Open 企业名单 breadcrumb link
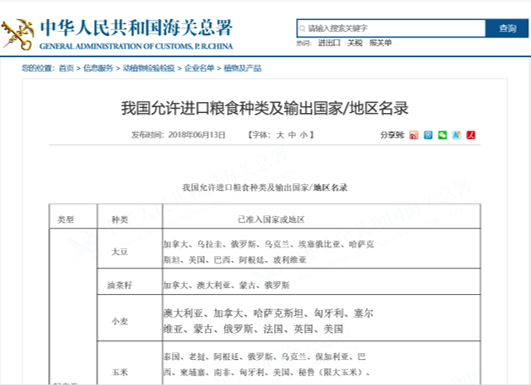531x385 pixels. pos(199,68)
